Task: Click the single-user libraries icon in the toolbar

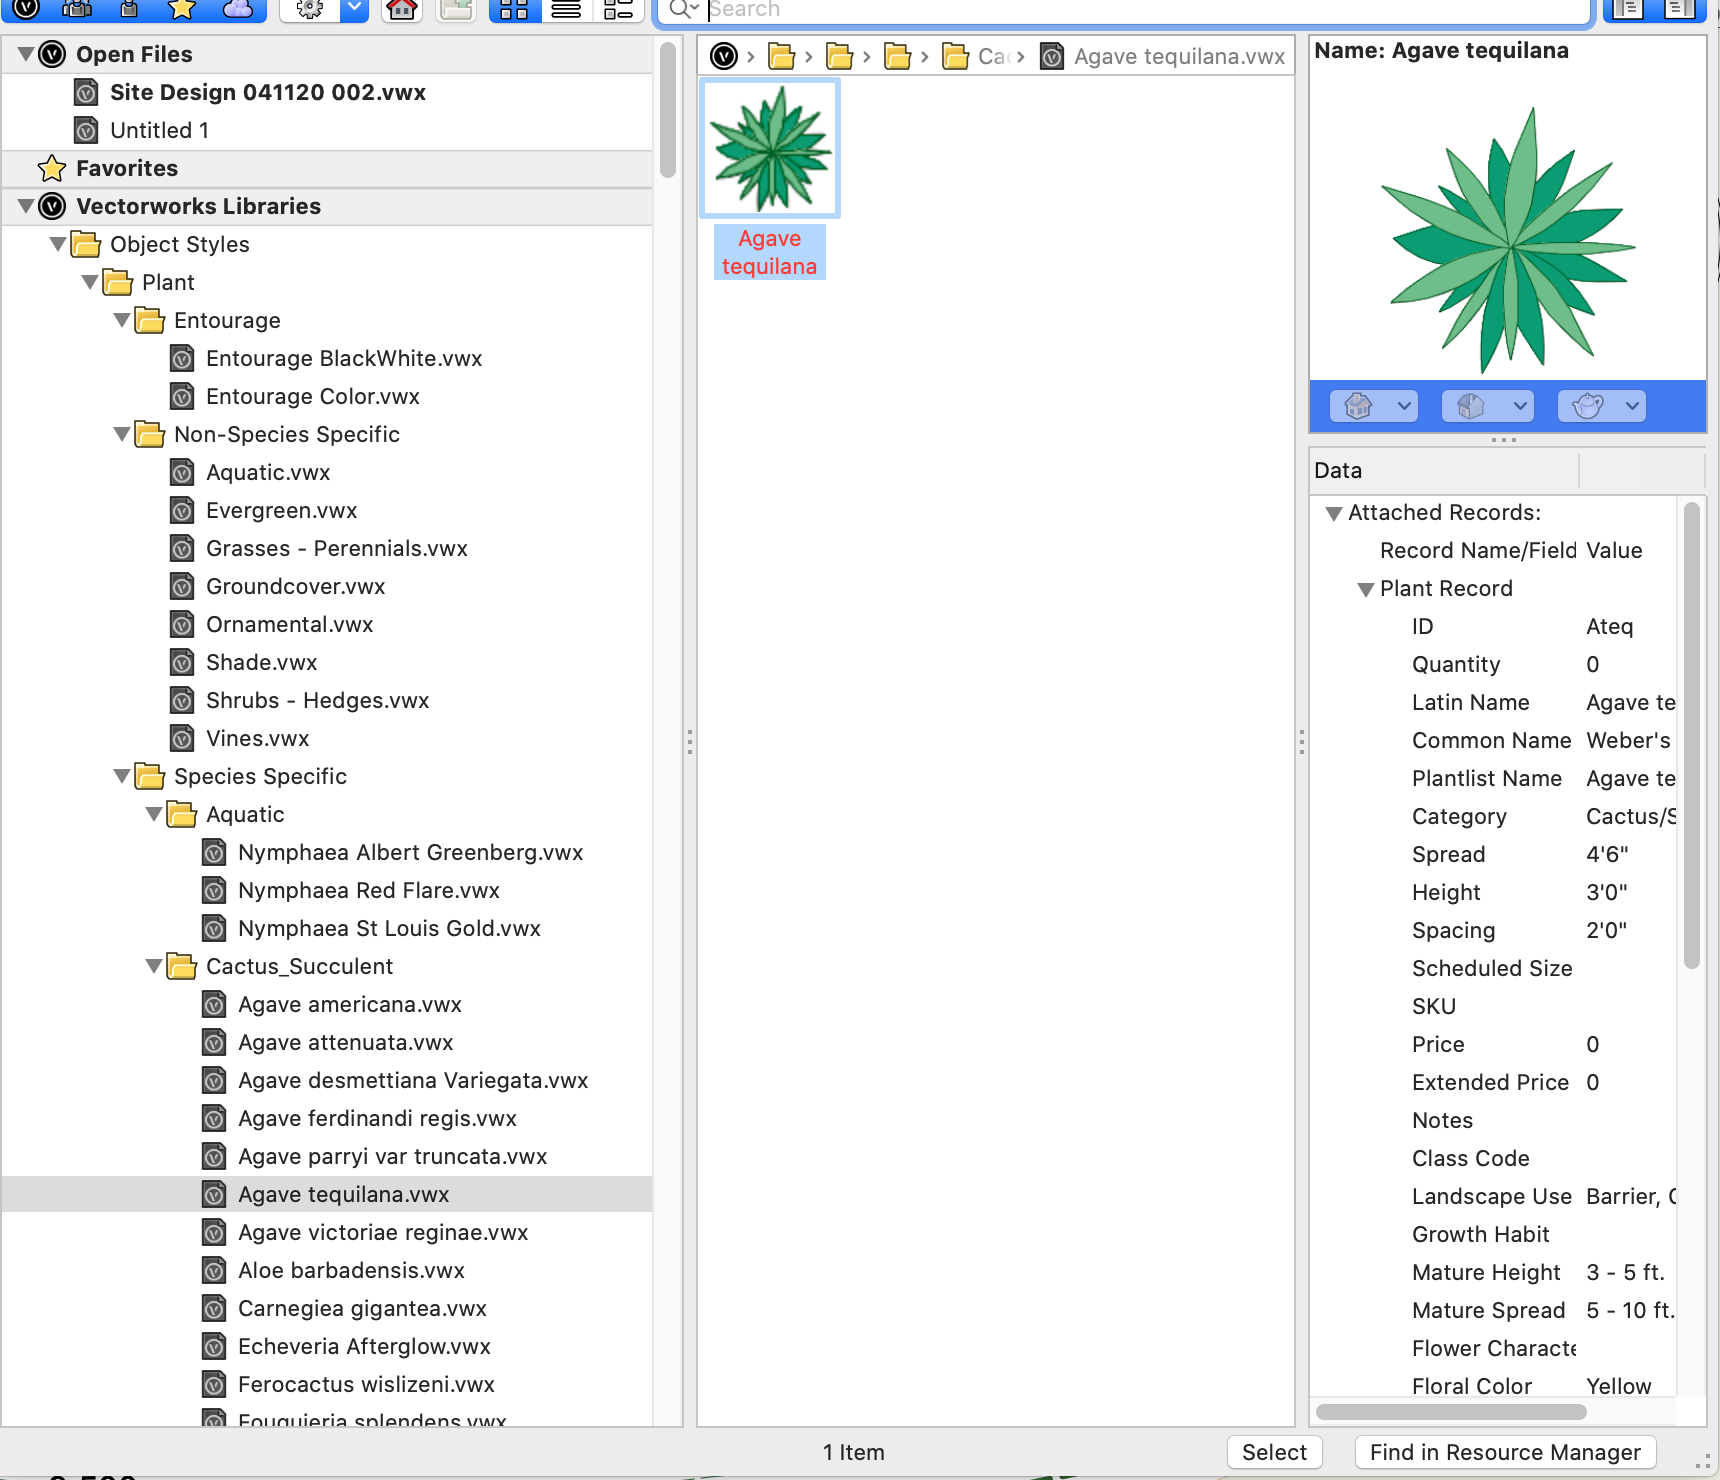Action: click(x=128, y=9)
